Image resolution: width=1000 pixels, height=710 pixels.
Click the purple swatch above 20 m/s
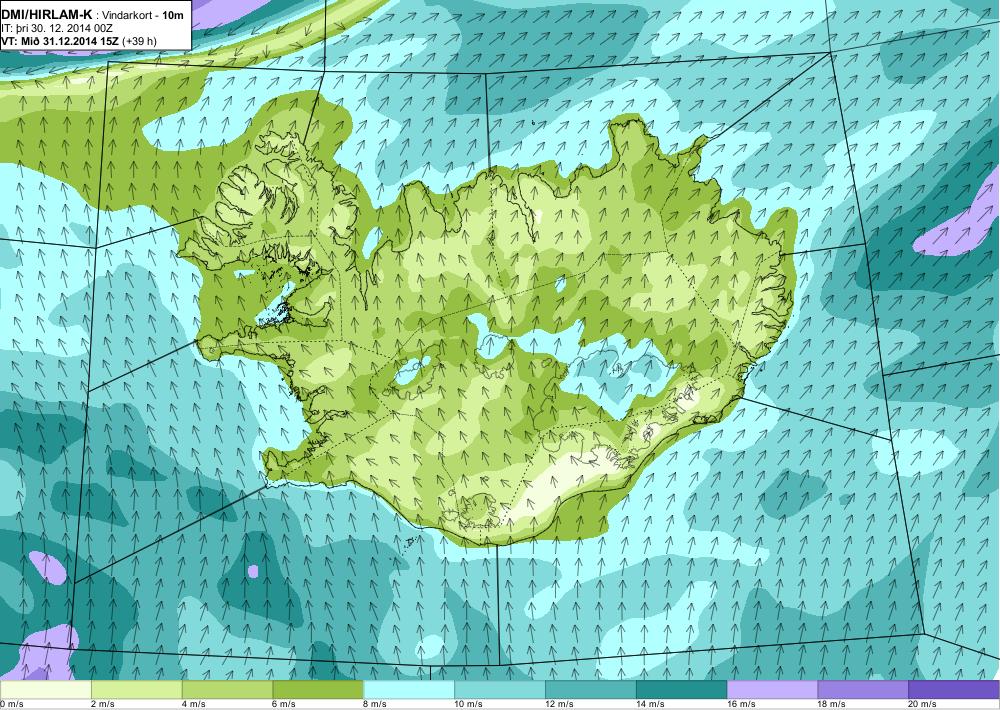click(954, 690)
